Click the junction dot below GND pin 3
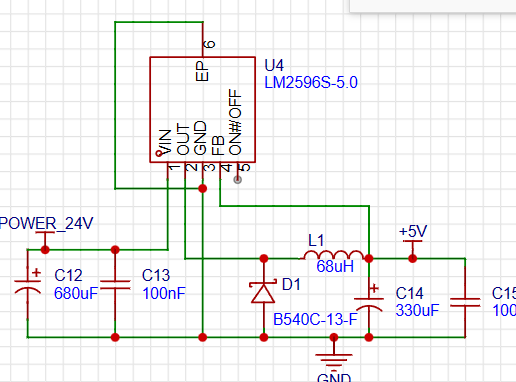The width and height of the screenshot is (516, 382). 202,189
